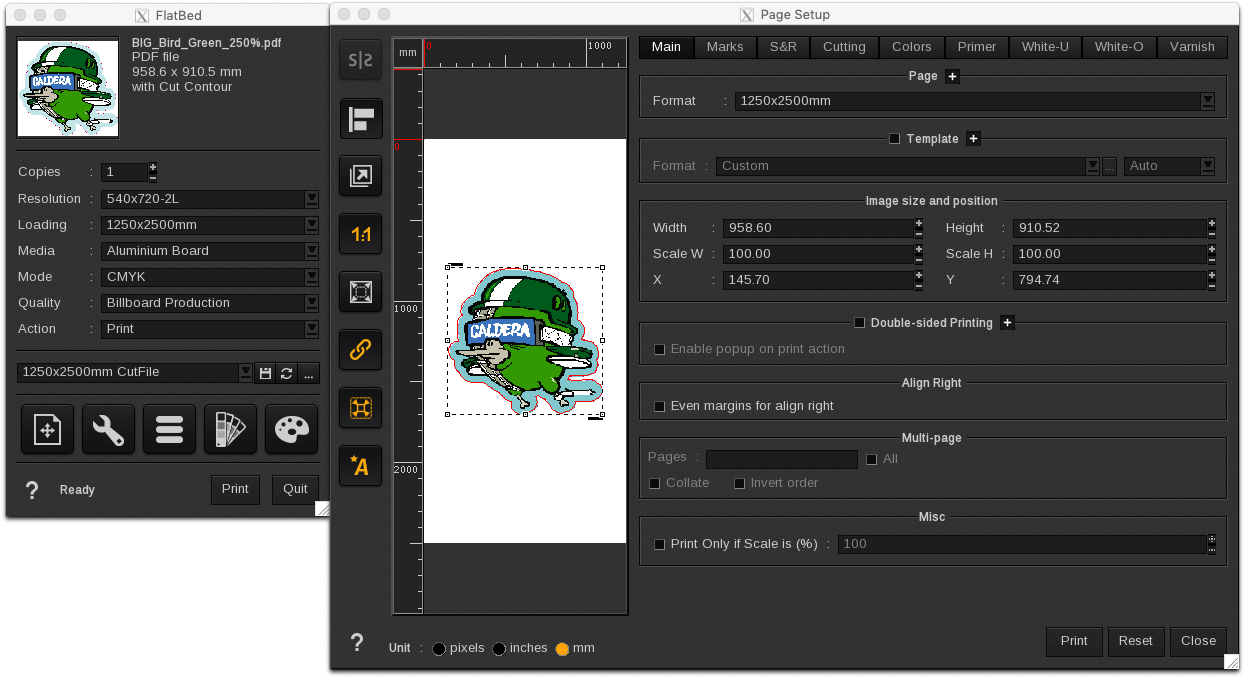Click the alignment icon in the preview toolbar
This screenshot has height=678, width=1245.
coord(360,119)
